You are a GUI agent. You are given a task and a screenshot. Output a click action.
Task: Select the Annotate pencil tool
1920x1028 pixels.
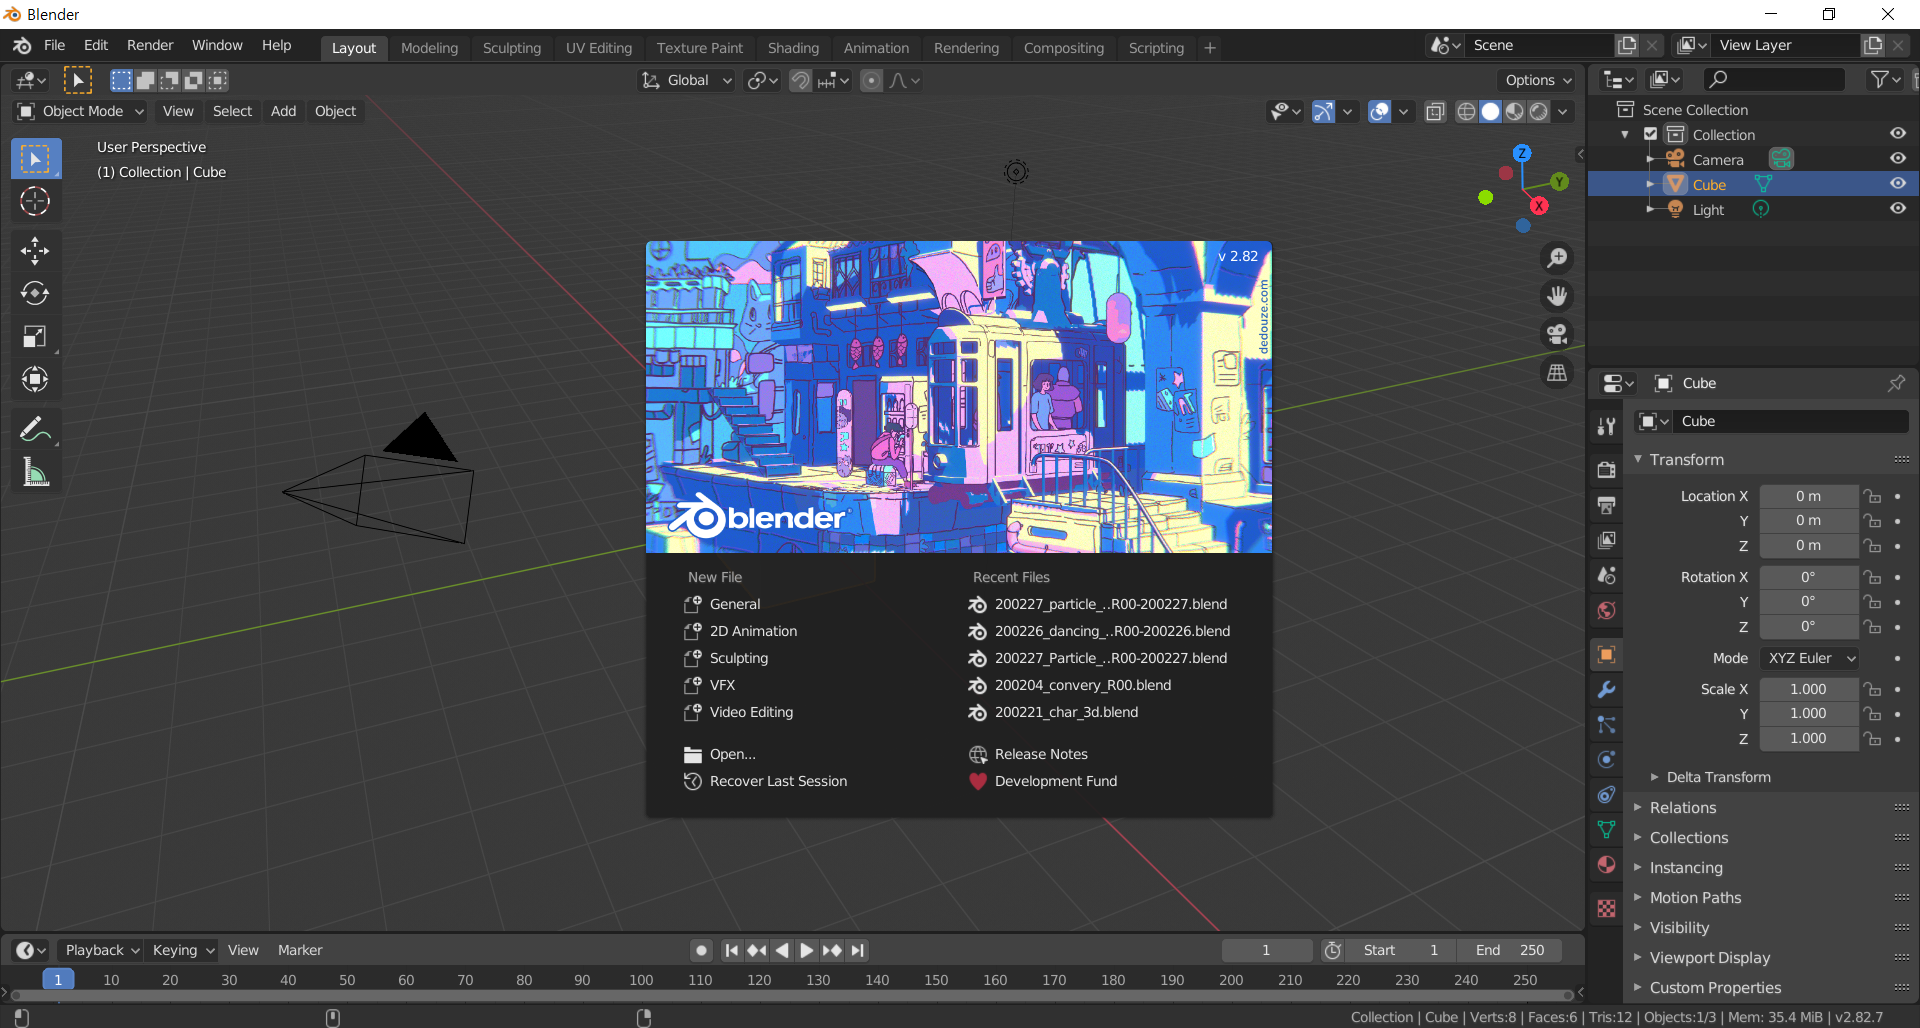click(35, 429)
